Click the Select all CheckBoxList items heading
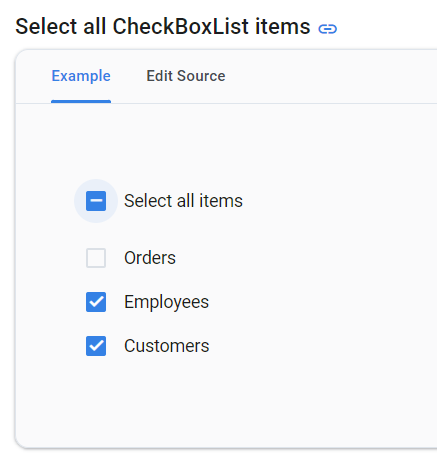 tap(163, 27)
